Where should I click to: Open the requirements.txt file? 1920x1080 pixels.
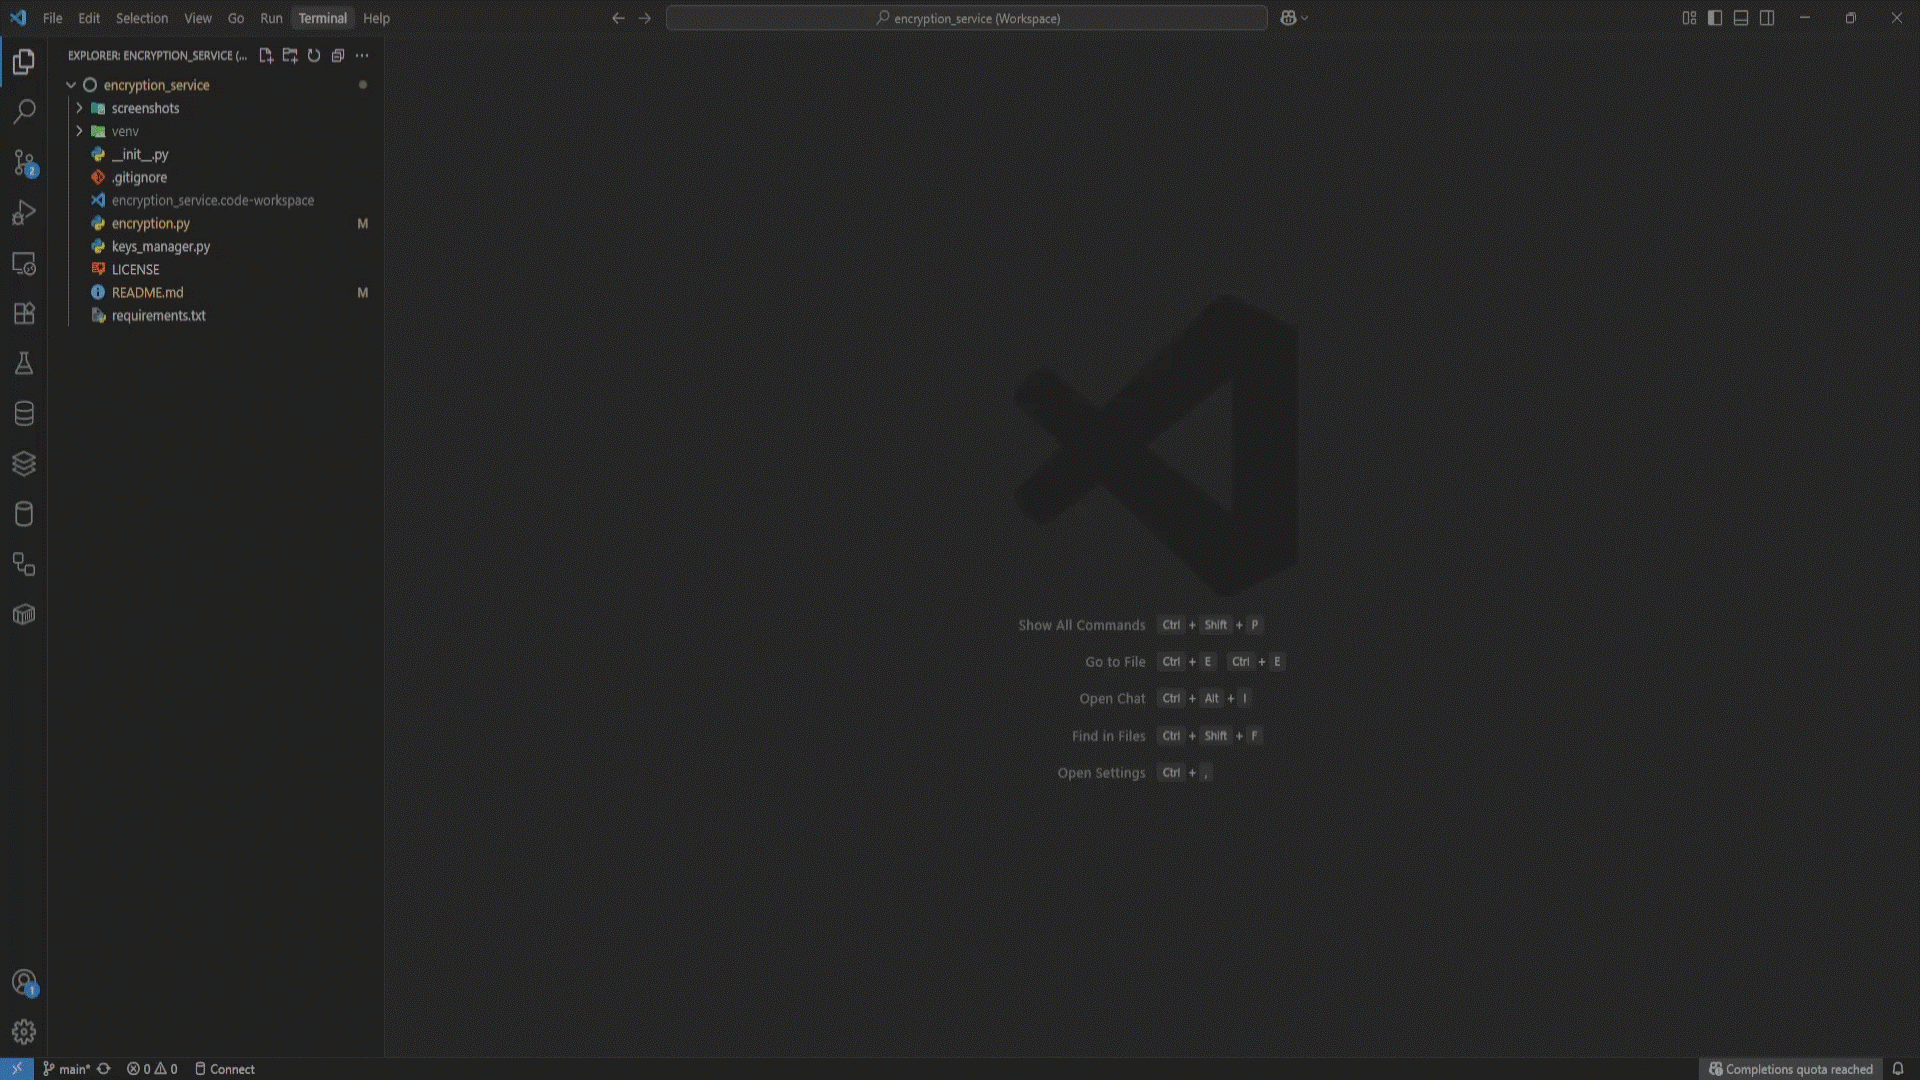pos(158,315)
